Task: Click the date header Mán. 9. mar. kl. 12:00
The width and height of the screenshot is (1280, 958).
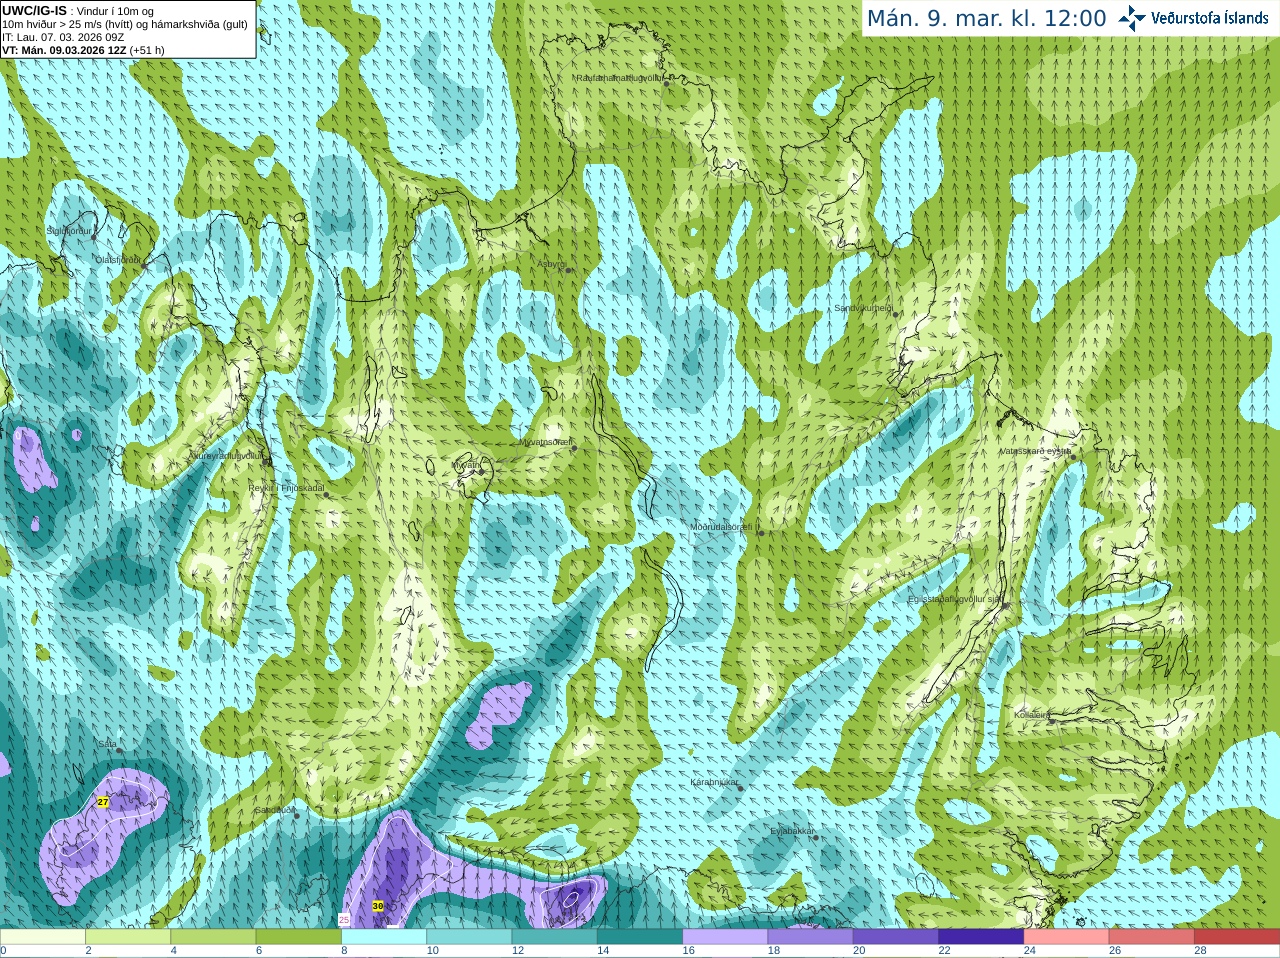Action: pos(986,18)
